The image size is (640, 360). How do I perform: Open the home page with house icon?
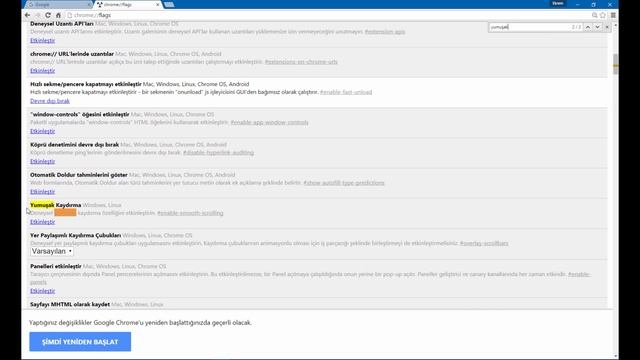(58, 15)
